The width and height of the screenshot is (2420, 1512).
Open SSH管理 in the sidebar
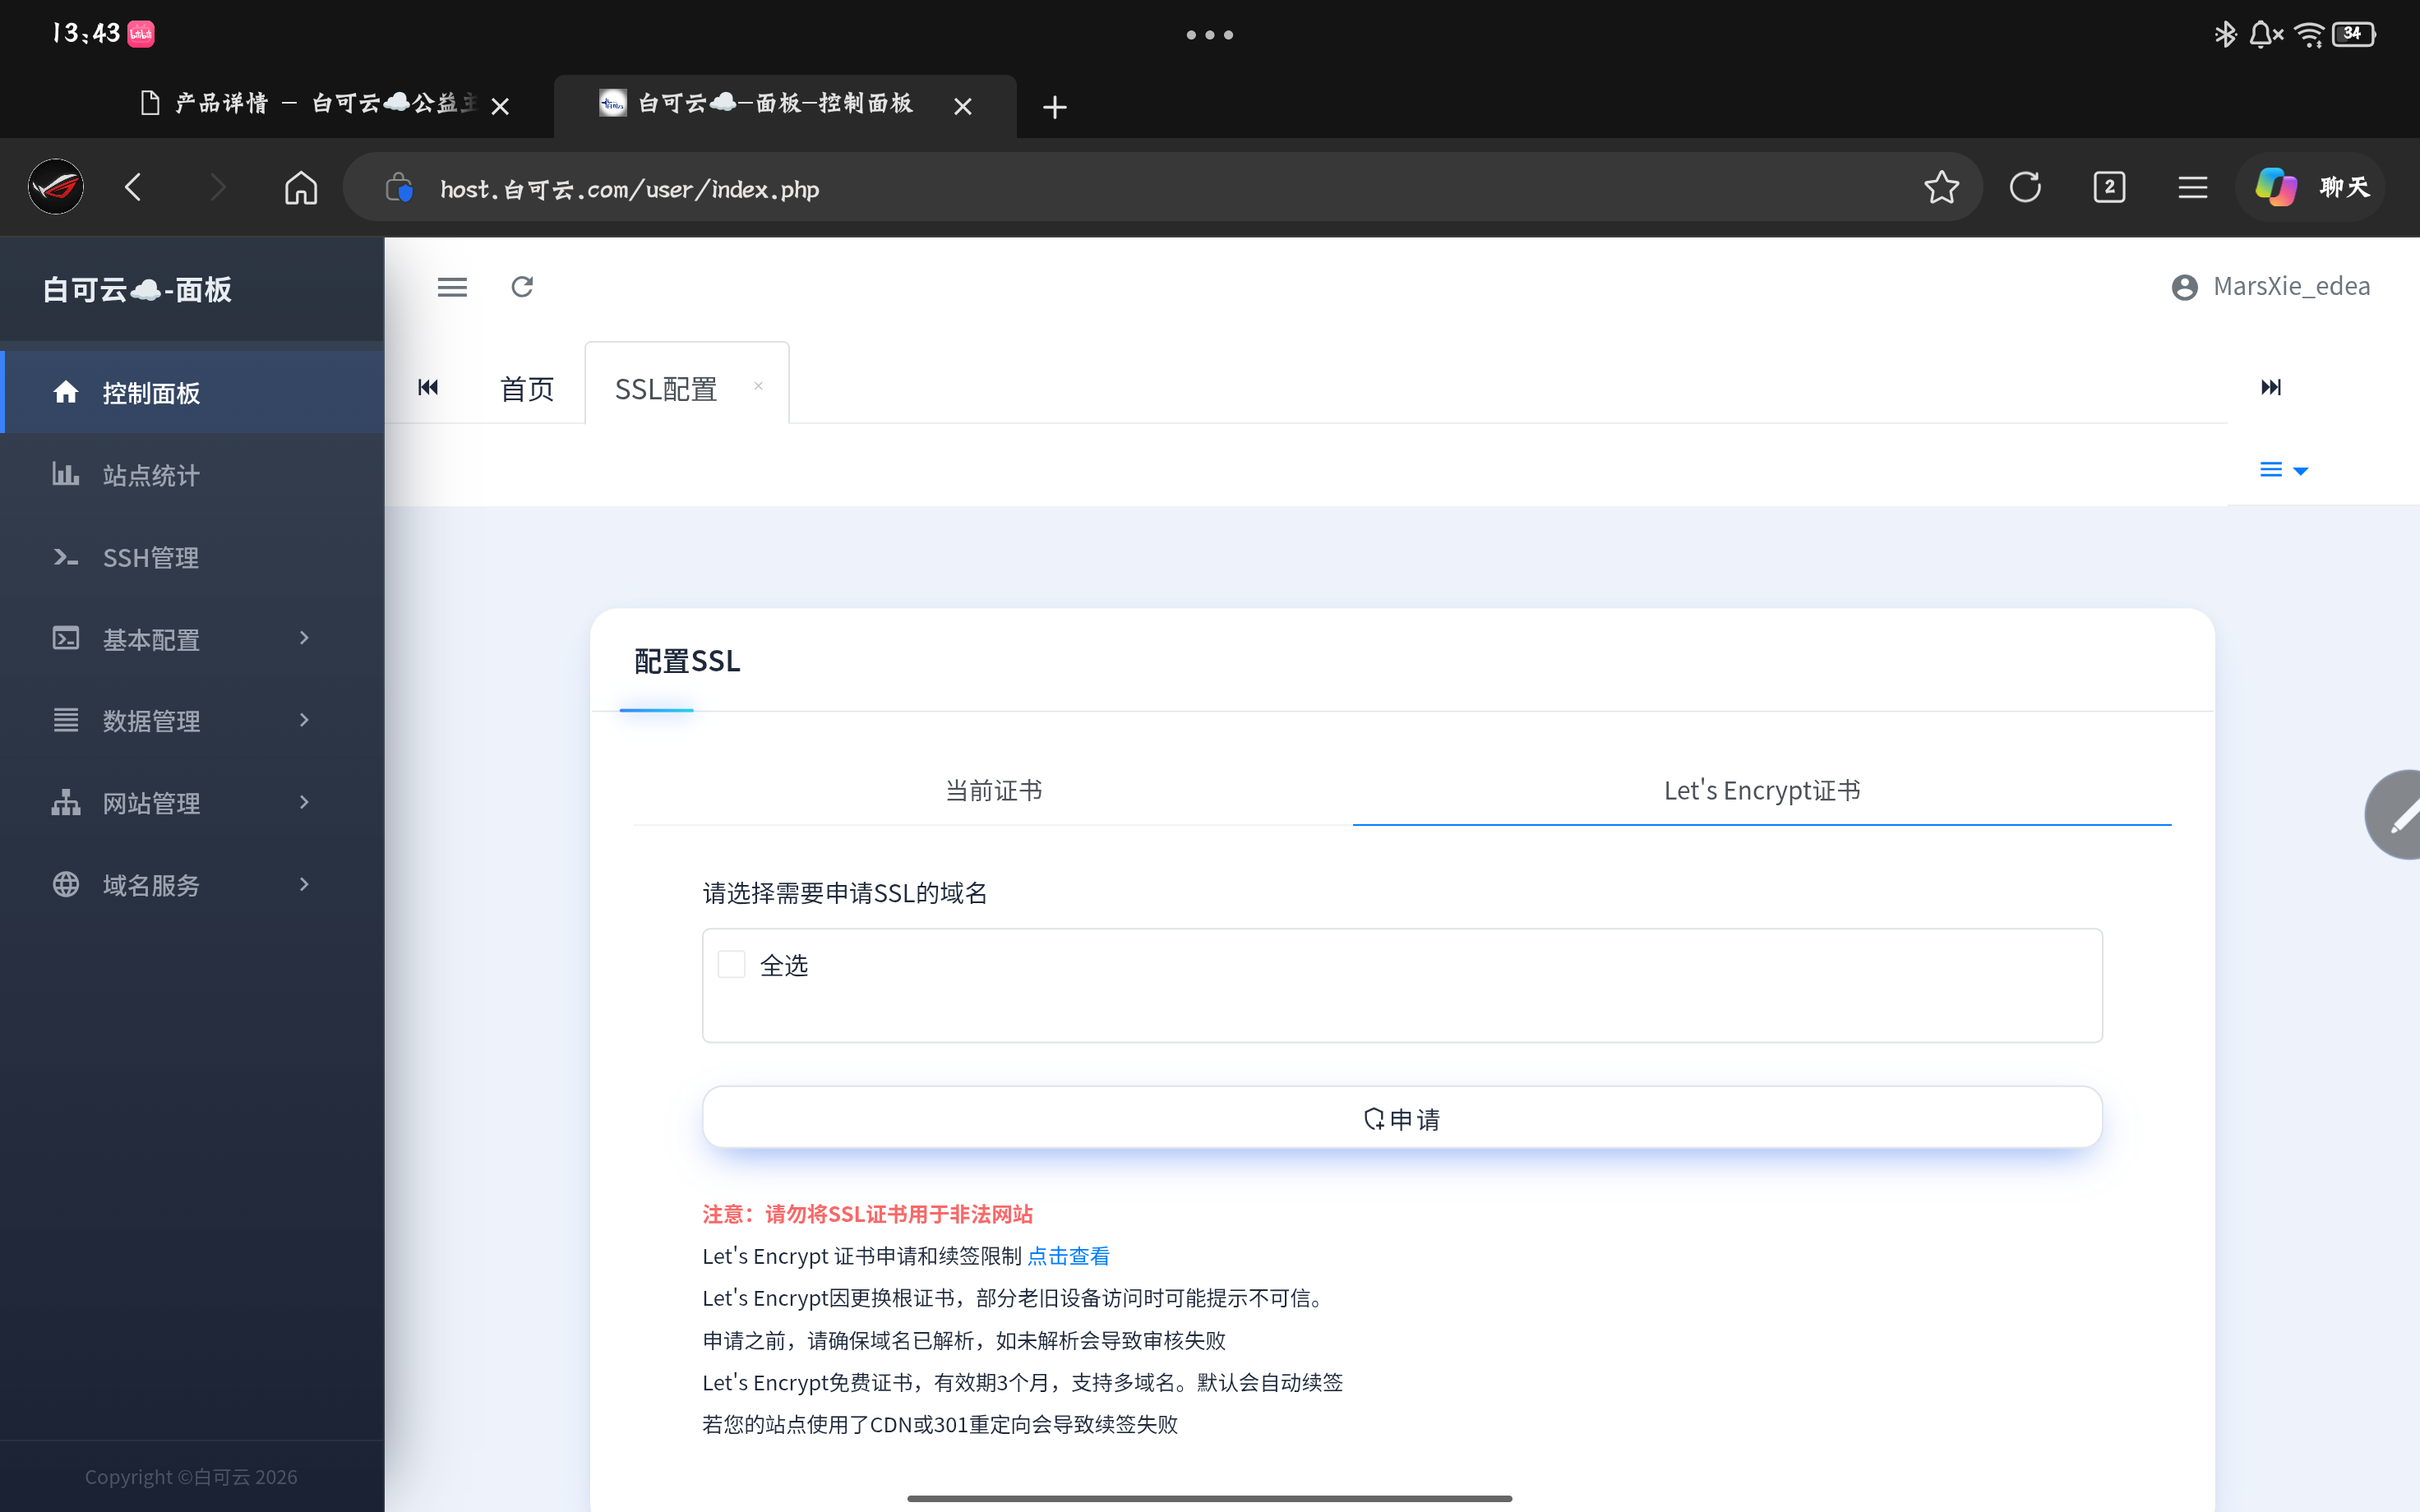(192, 556)
